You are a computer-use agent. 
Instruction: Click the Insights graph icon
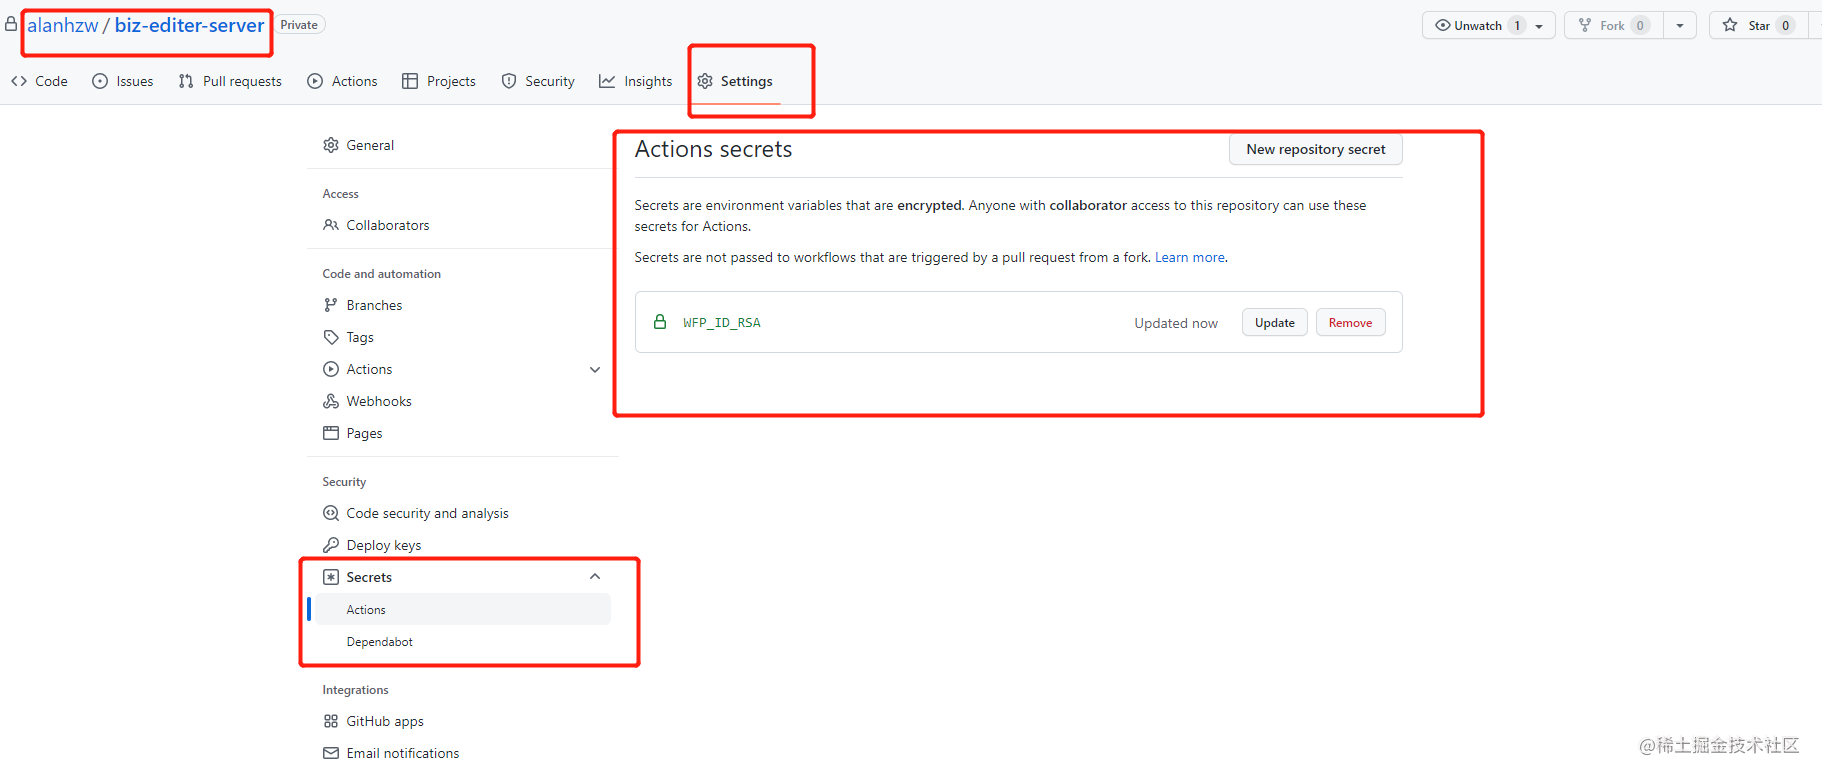(x=607, y=81)
